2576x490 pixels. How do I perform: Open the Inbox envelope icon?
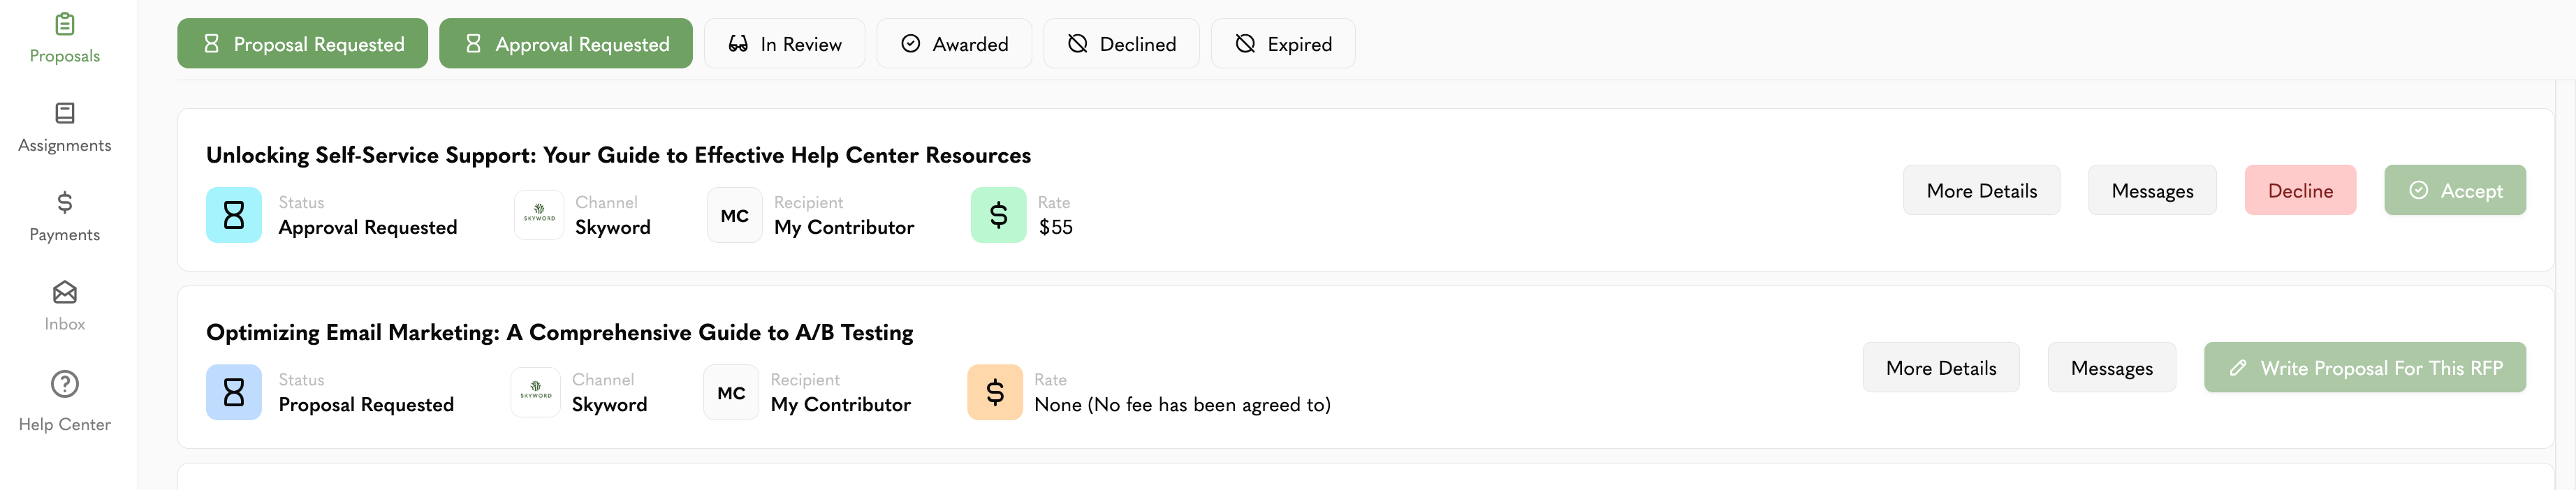coord(64,292)
